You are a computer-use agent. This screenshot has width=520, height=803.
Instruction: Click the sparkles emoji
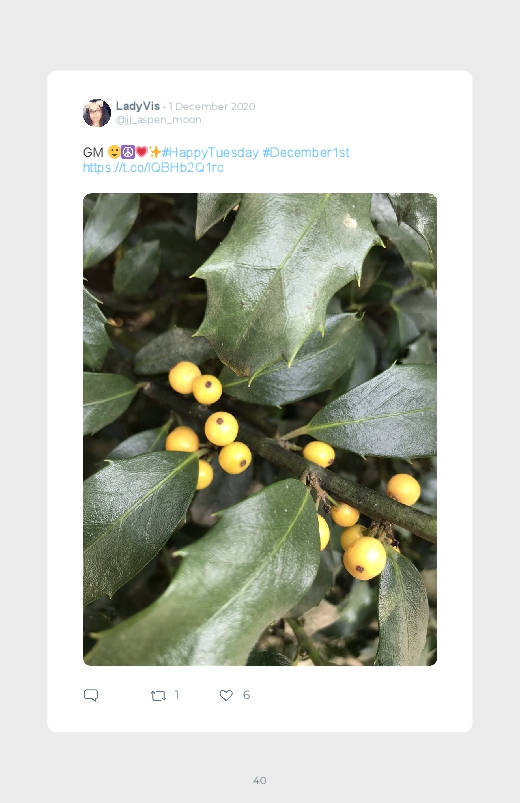[155, 152]
